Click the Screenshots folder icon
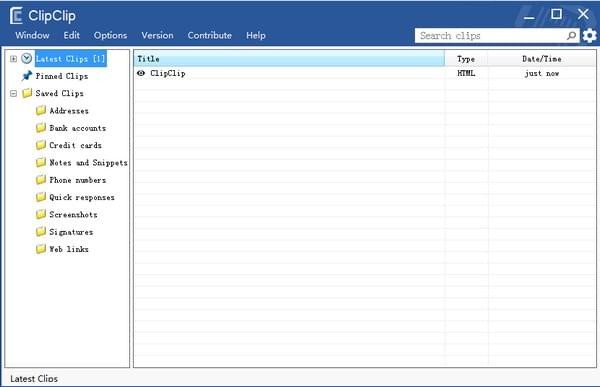This screenshot has width=600, height=387. [x=41, y=214]
